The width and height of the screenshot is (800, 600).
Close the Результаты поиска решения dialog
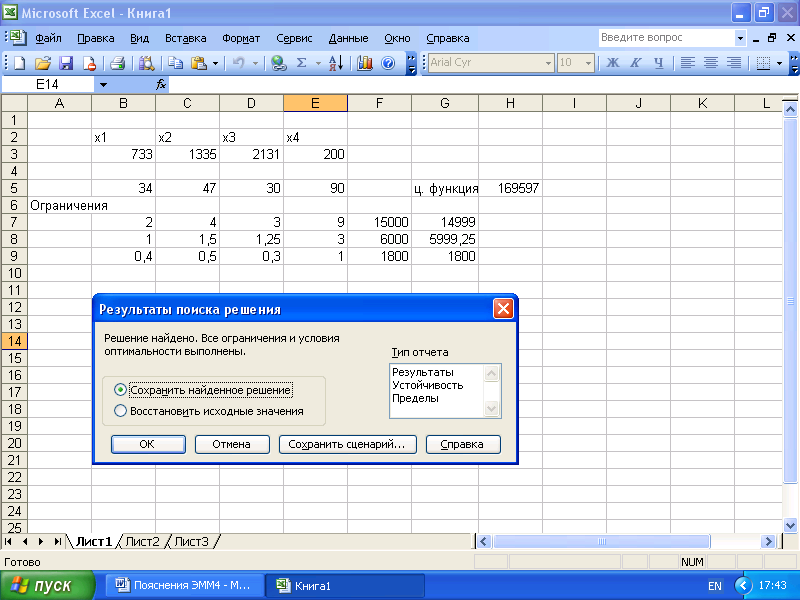click(503, 309)
